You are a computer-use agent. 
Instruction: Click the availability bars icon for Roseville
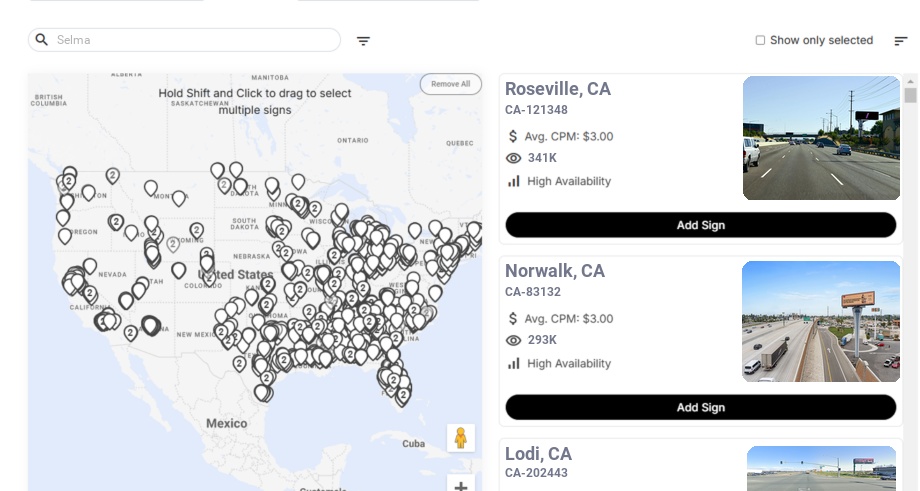point(514,181)
